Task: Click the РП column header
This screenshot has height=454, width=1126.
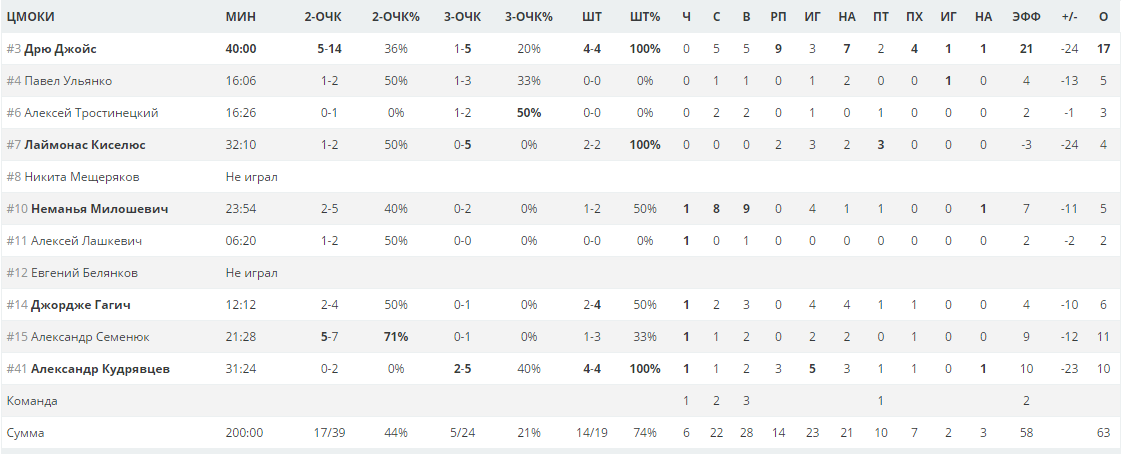Action: point(778,17)
